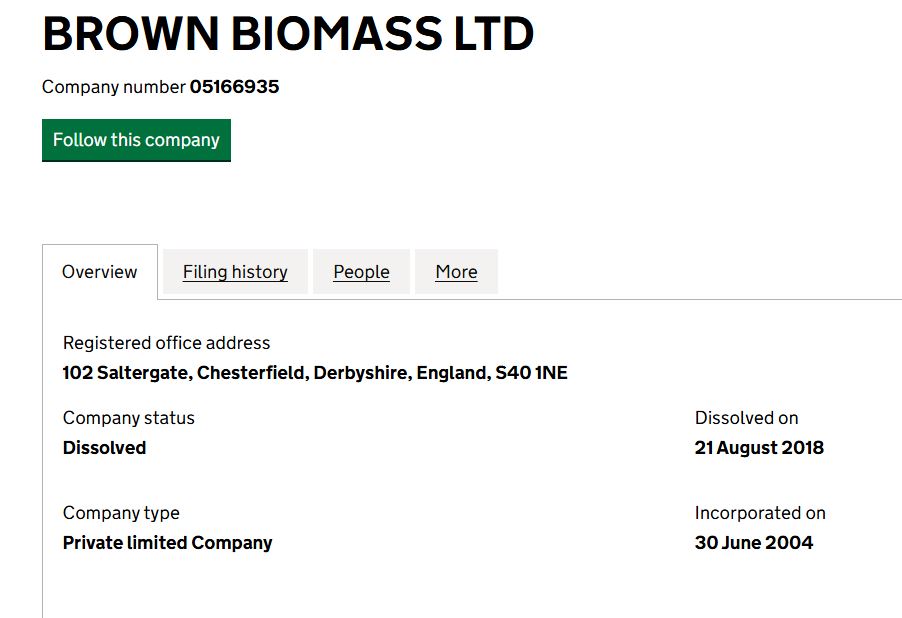Click the Dissolved on label
The image size is (902, 618).
point(747,418)
